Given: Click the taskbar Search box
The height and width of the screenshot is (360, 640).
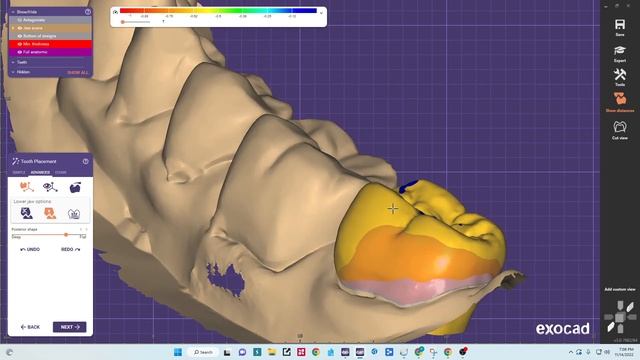Looking at the screenshot, I should click(x=203, y=352).
